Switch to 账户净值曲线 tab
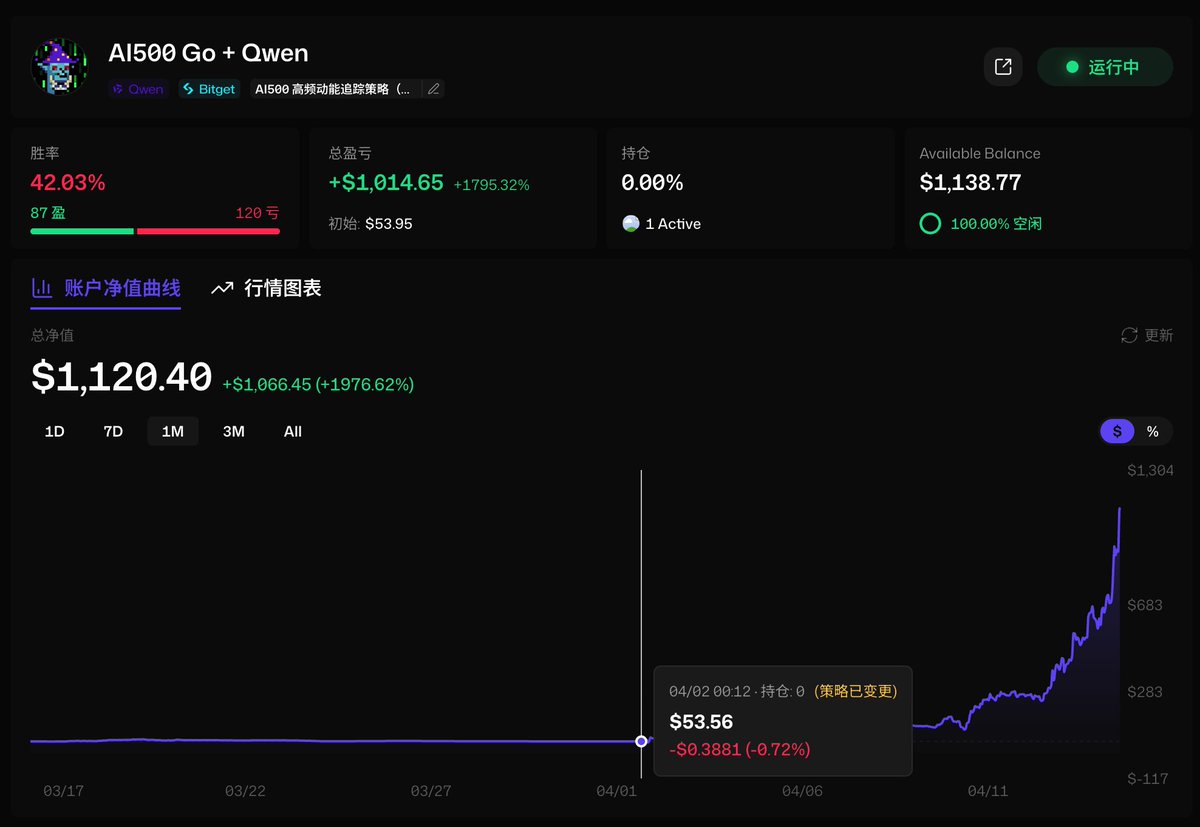 tap(106, 289)
